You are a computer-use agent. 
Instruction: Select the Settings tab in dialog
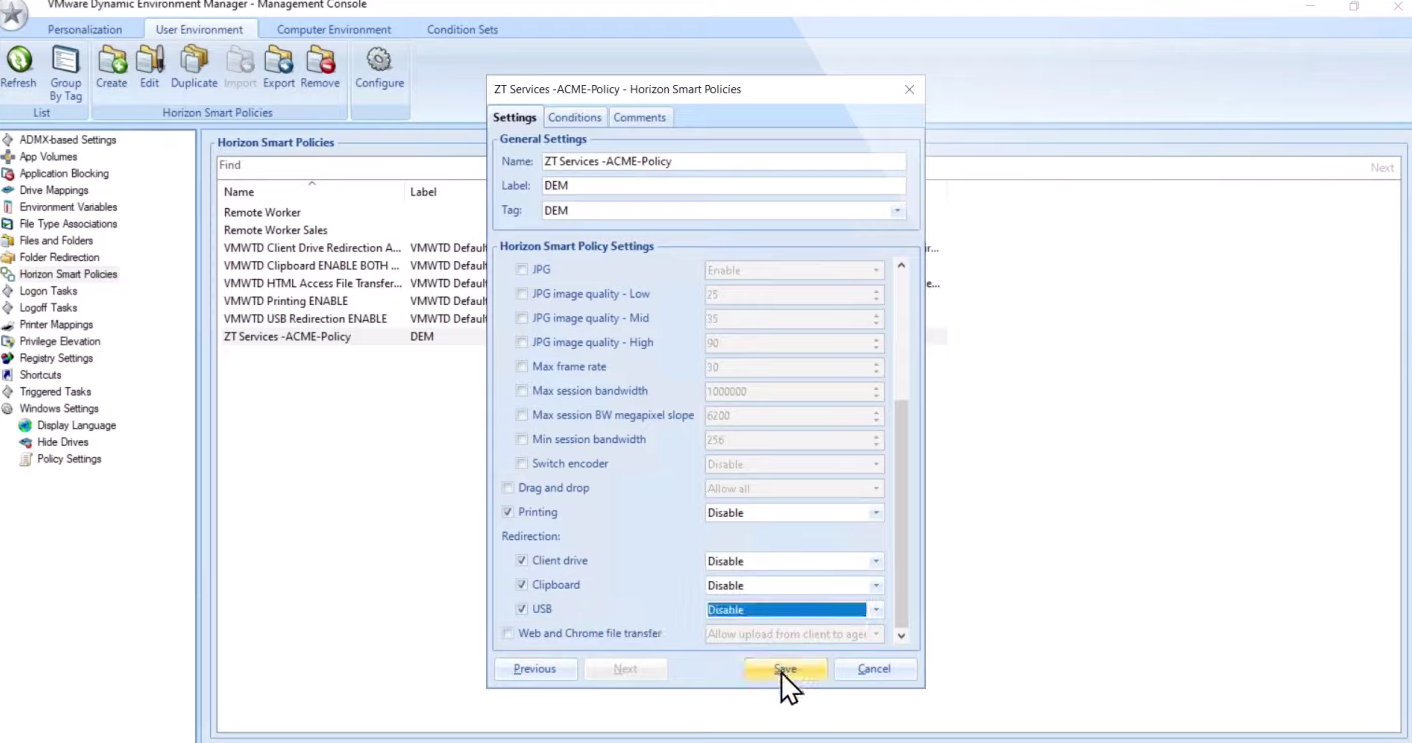tap(515, 118)
